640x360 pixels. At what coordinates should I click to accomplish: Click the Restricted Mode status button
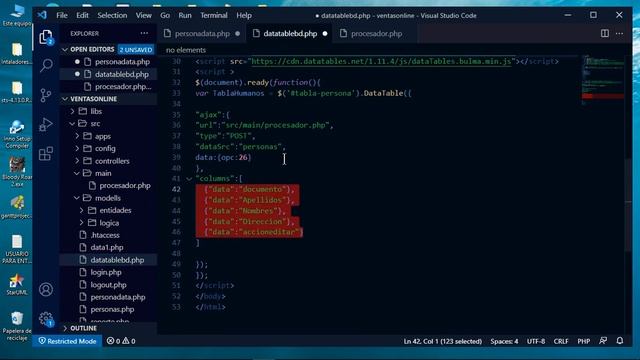pos(67,341)
